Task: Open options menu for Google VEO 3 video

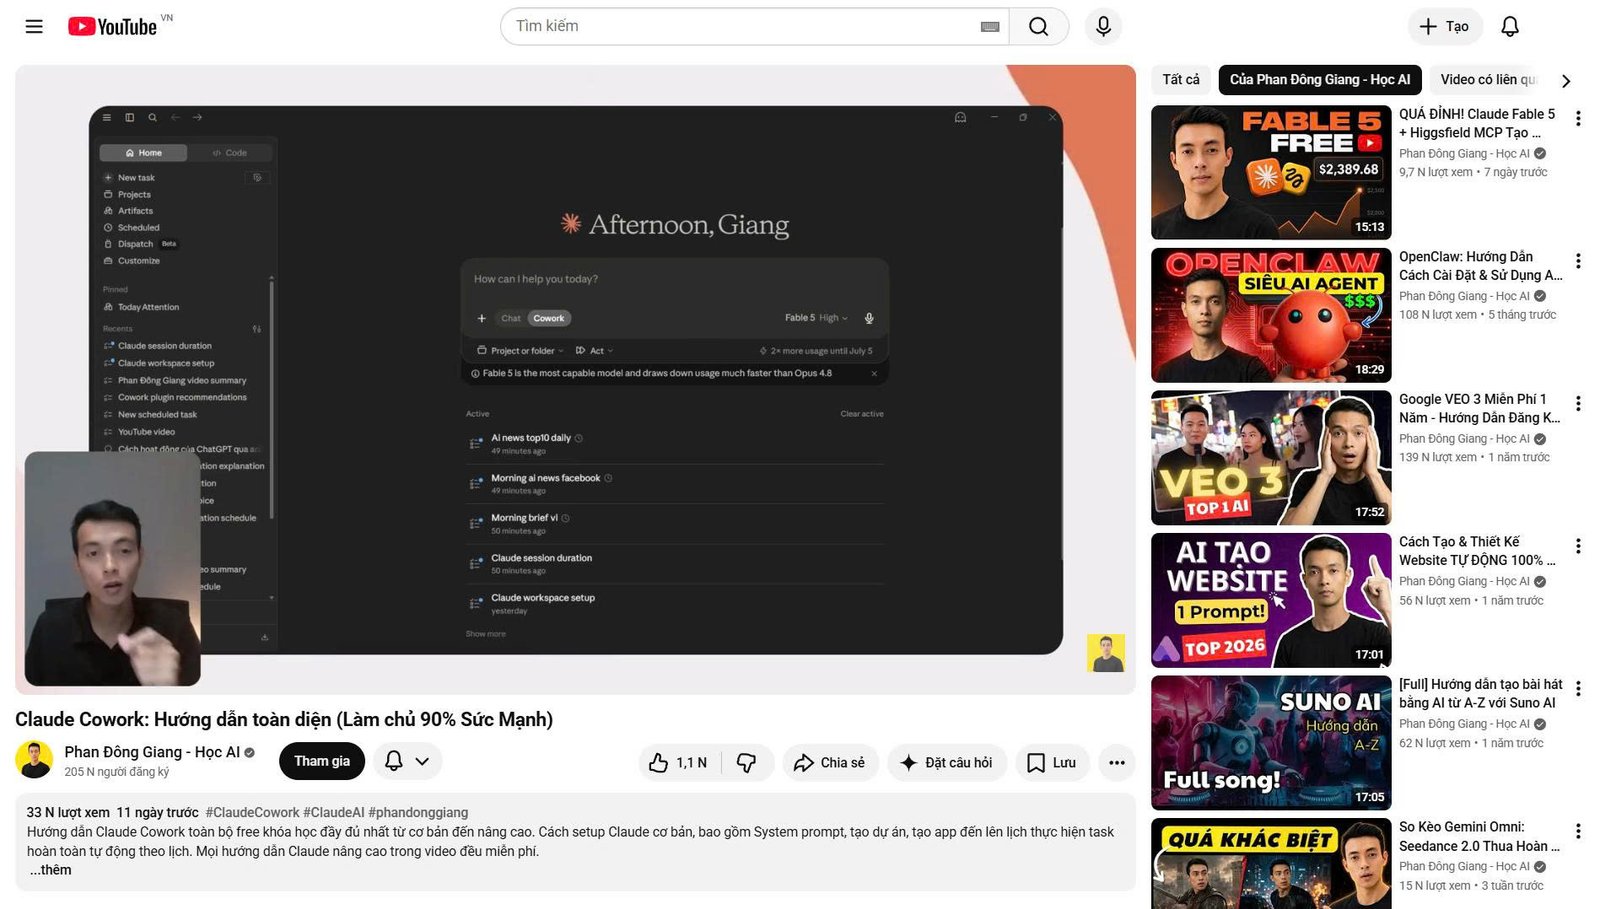Action: point(1578,404)
